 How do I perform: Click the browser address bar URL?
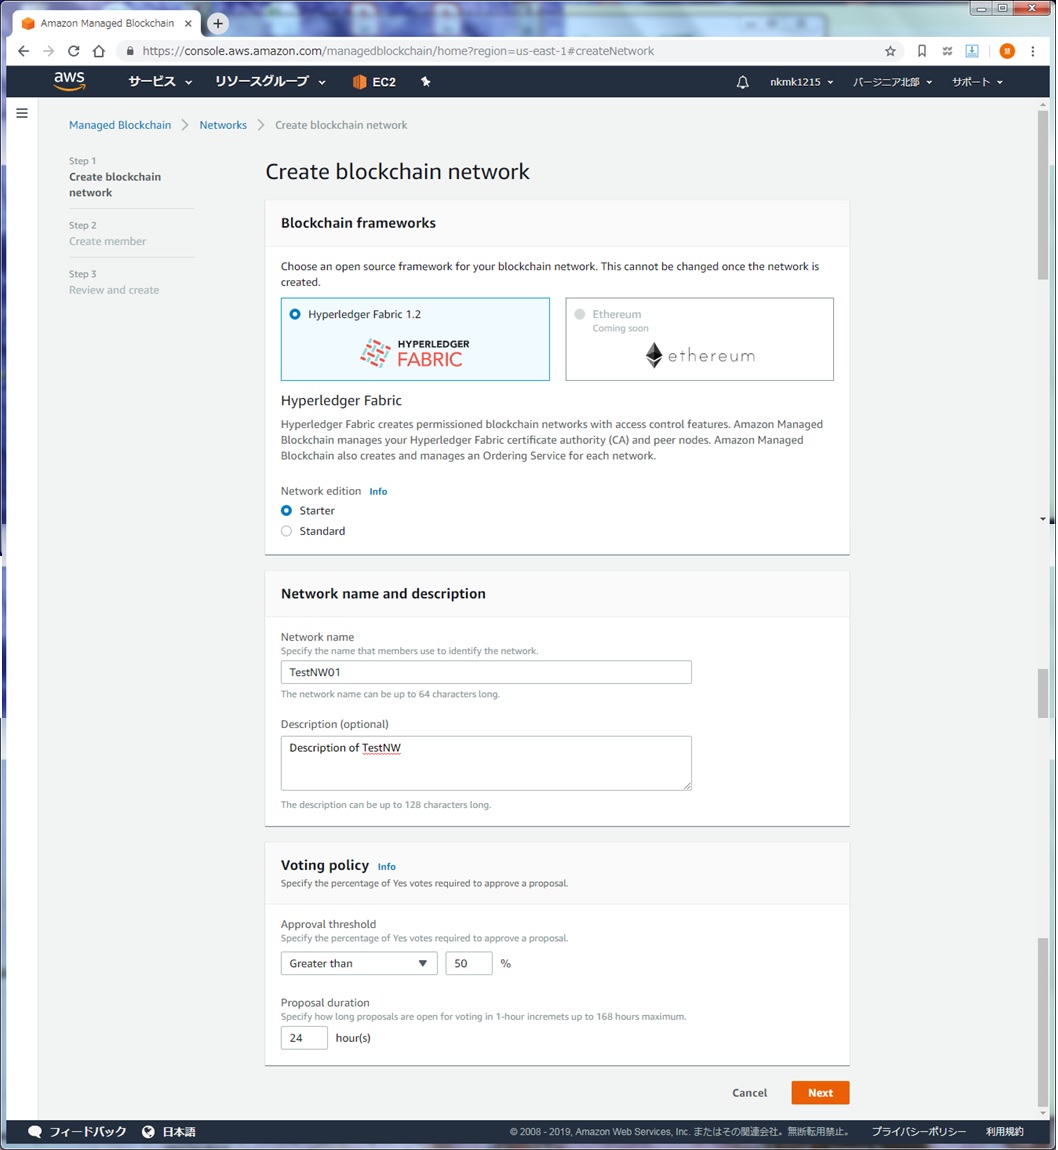398,51
